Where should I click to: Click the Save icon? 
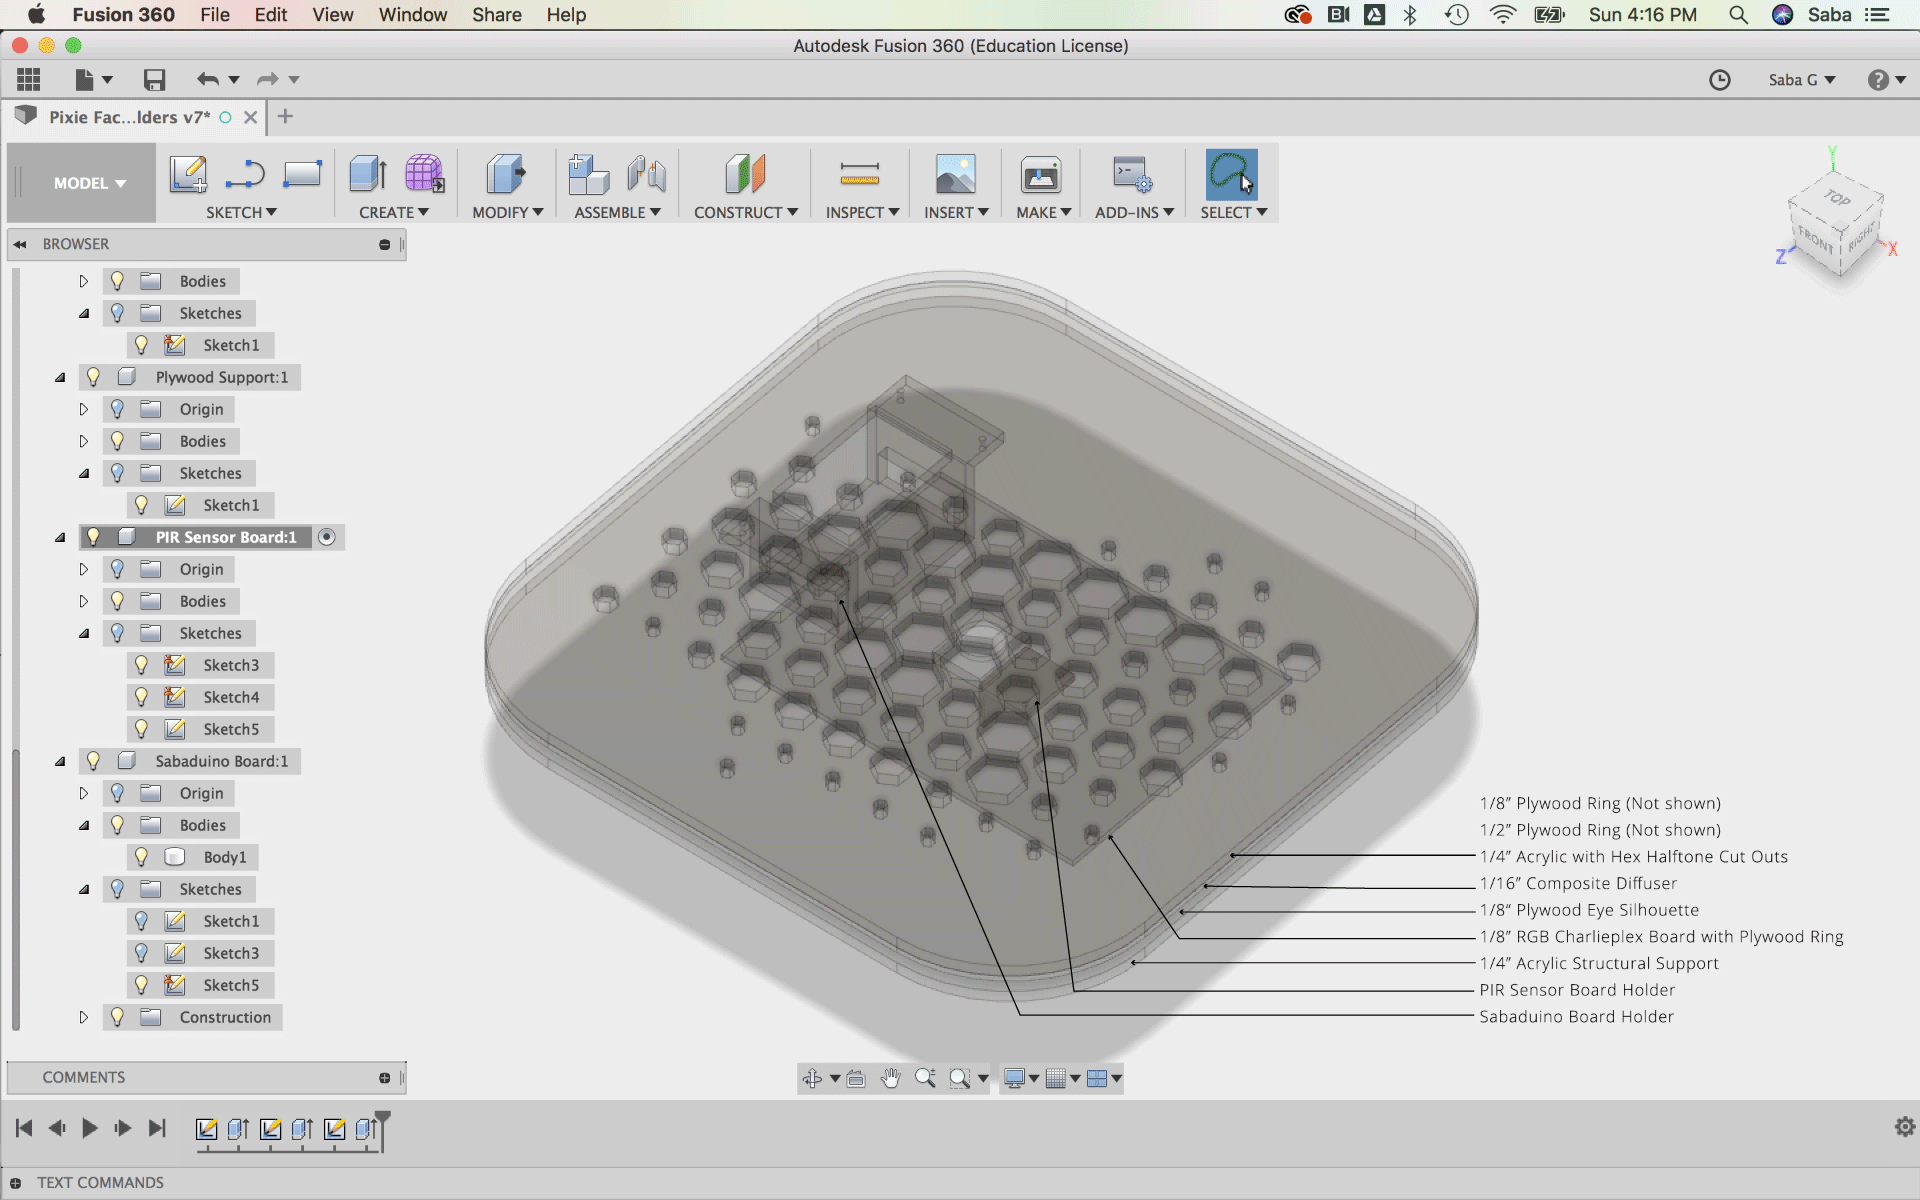pos(154,80)
